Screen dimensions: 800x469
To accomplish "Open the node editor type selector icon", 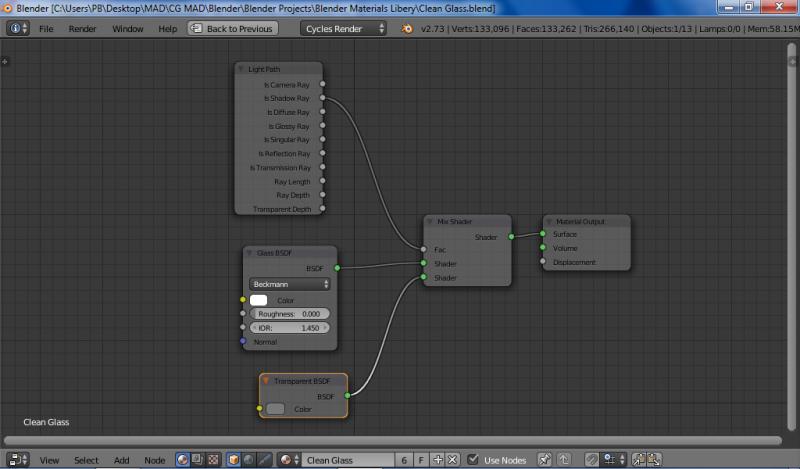I will point(18,460).
